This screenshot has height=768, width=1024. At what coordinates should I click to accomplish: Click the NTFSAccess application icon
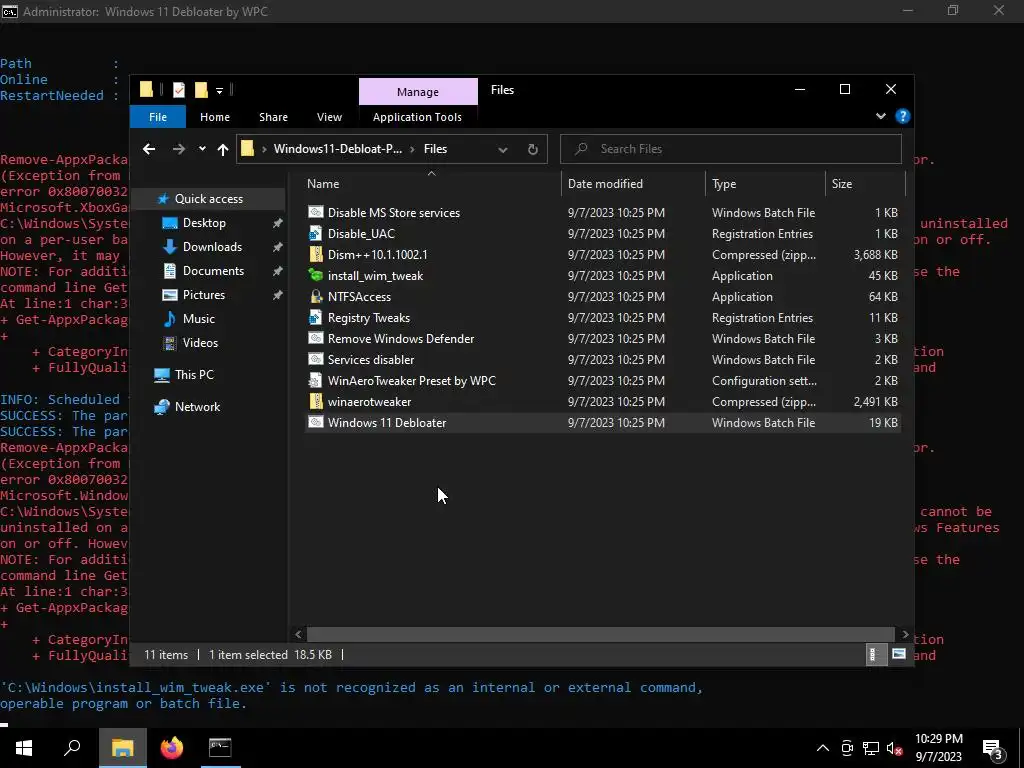point(316,296)
